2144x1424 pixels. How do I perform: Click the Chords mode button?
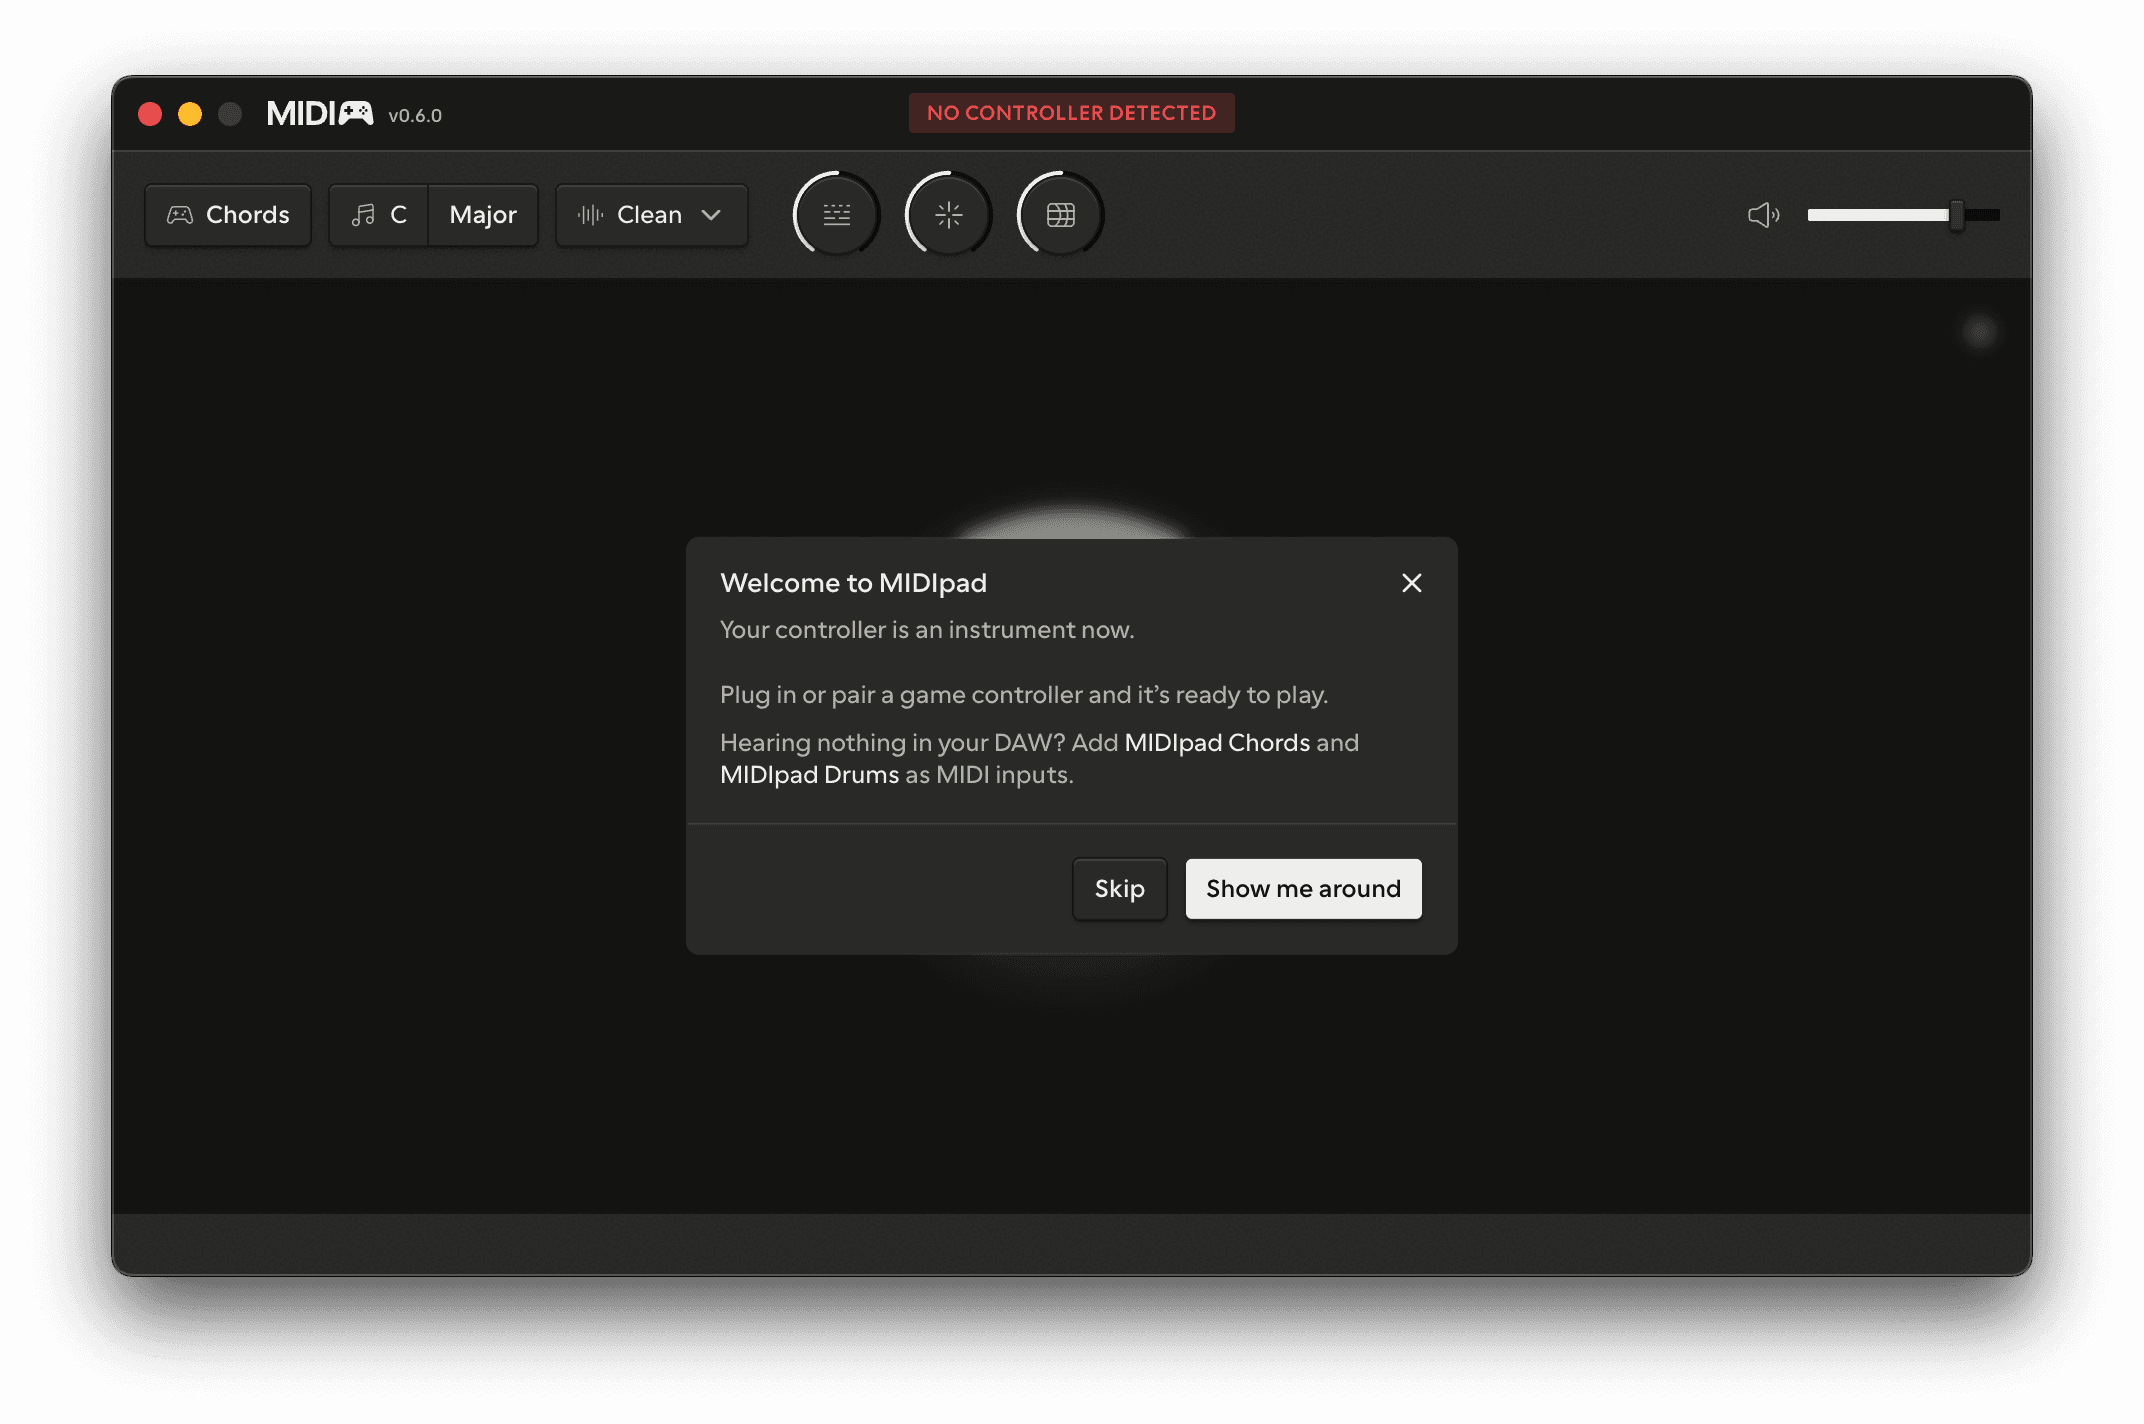(228, 215)
